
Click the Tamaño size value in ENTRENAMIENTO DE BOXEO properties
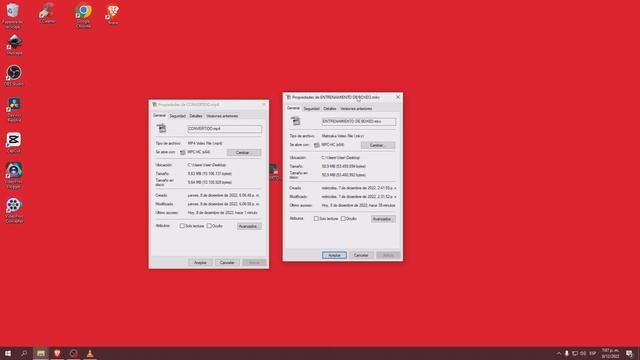click(344, 166)
